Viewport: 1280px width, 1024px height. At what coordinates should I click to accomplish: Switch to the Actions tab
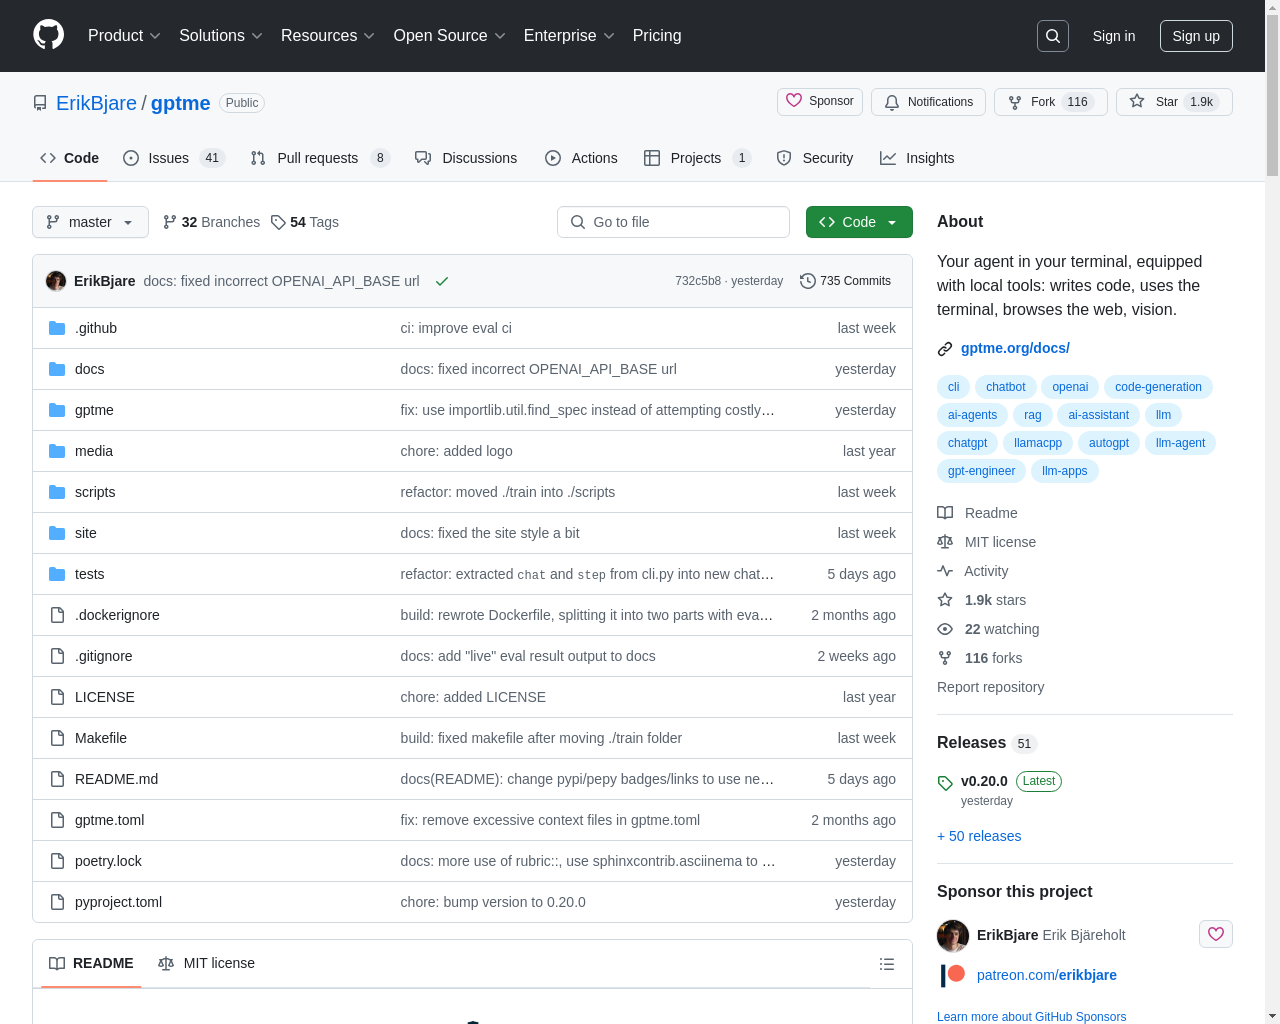click(581, 158)
